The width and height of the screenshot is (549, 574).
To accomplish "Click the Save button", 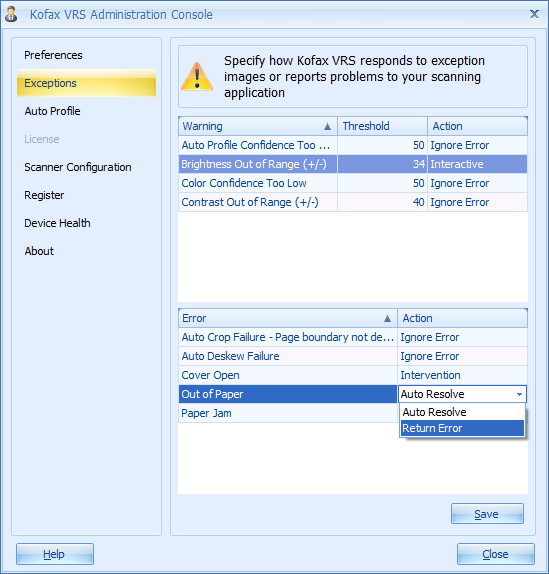I will (x=487, y=514).
